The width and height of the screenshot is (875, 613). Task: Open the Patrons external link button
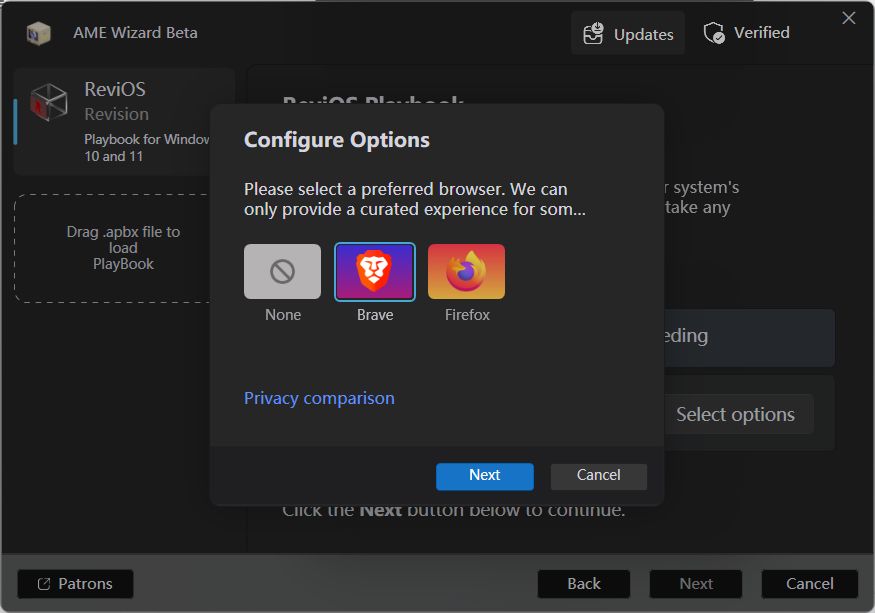75,584
